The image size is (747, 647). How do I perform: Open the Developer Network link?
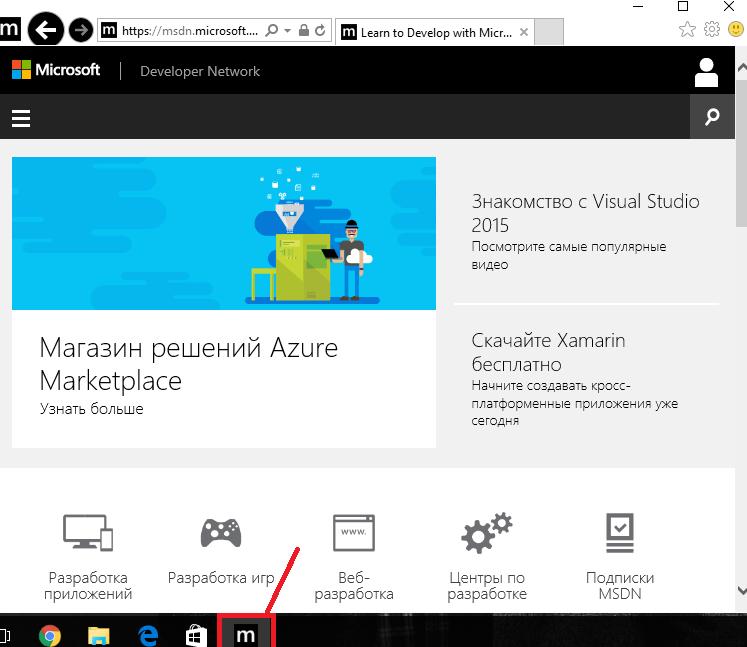click(200, 71)
